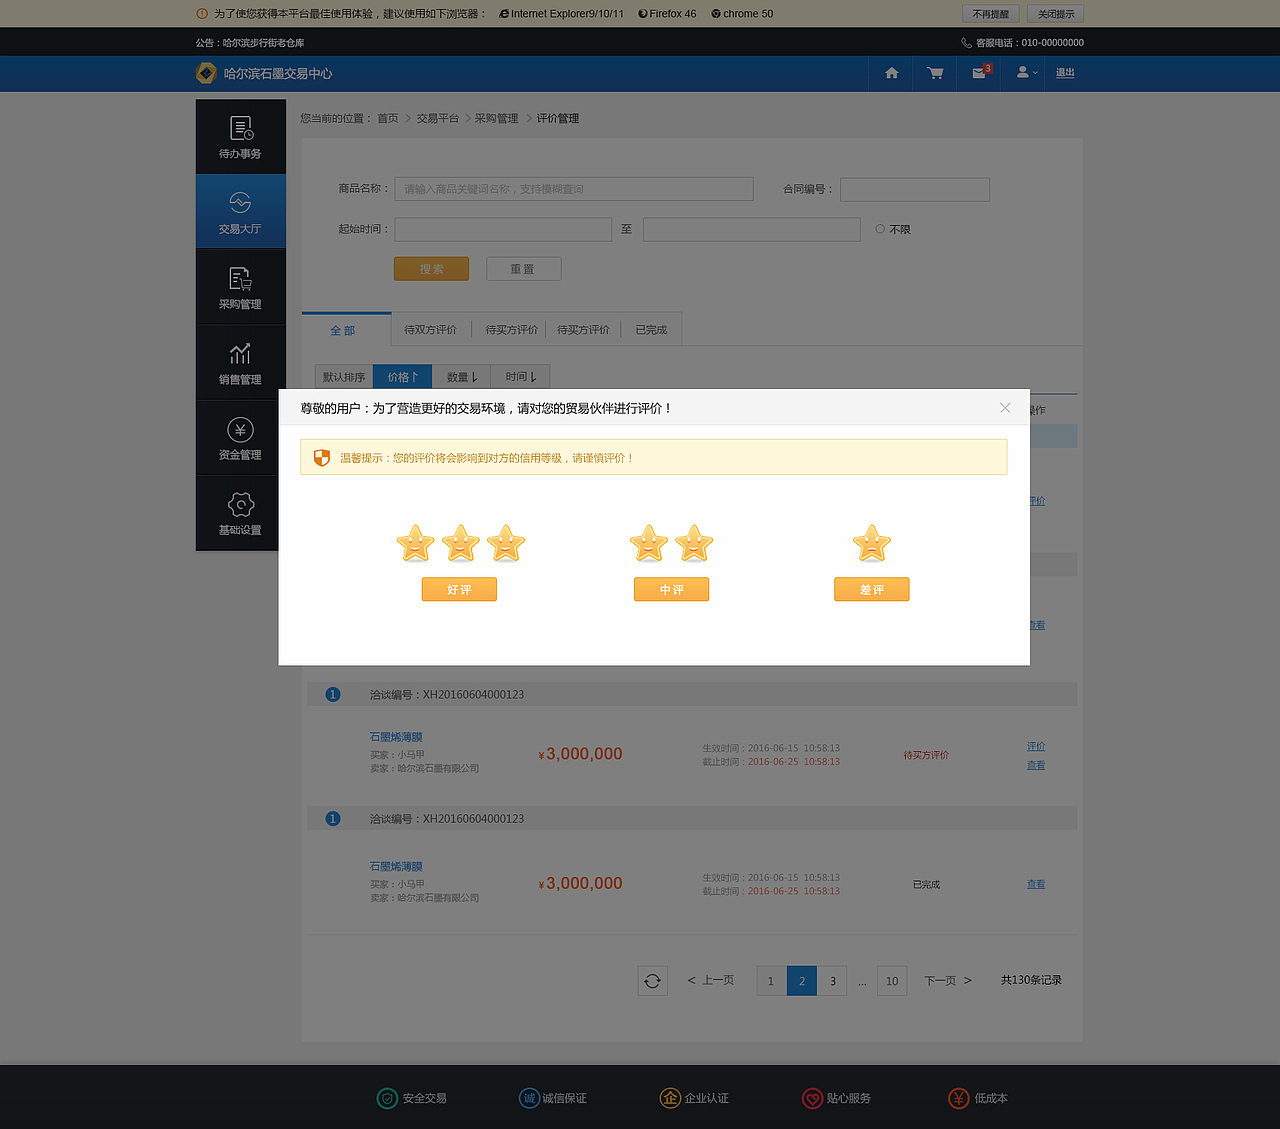Go to page 10
The height and width of the screenshot is (1129, 1280).
tap(892, 981)
